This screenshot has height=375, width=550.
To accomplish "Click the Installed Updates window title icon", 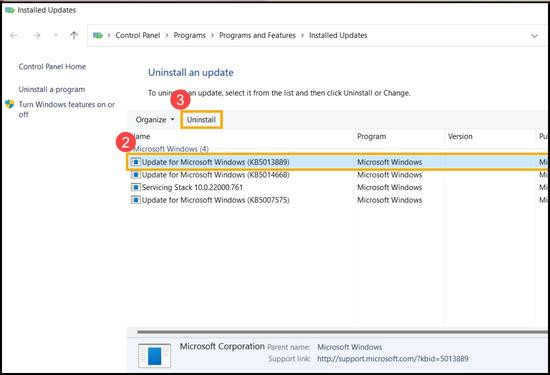I will (9, 10).
